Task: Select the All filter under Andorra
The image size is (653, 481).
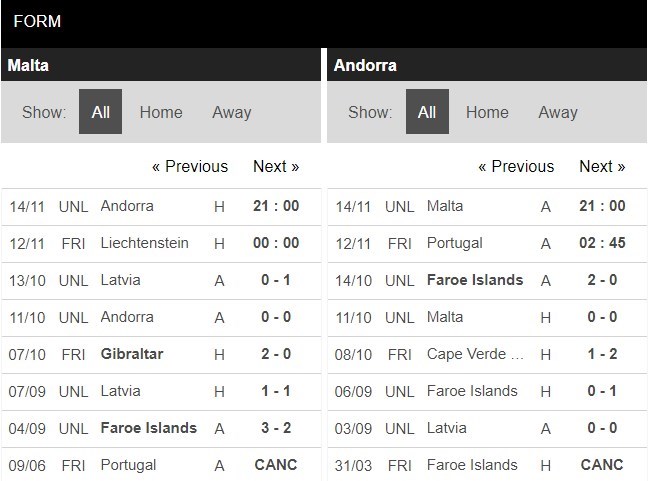Action: coord(427,112)
